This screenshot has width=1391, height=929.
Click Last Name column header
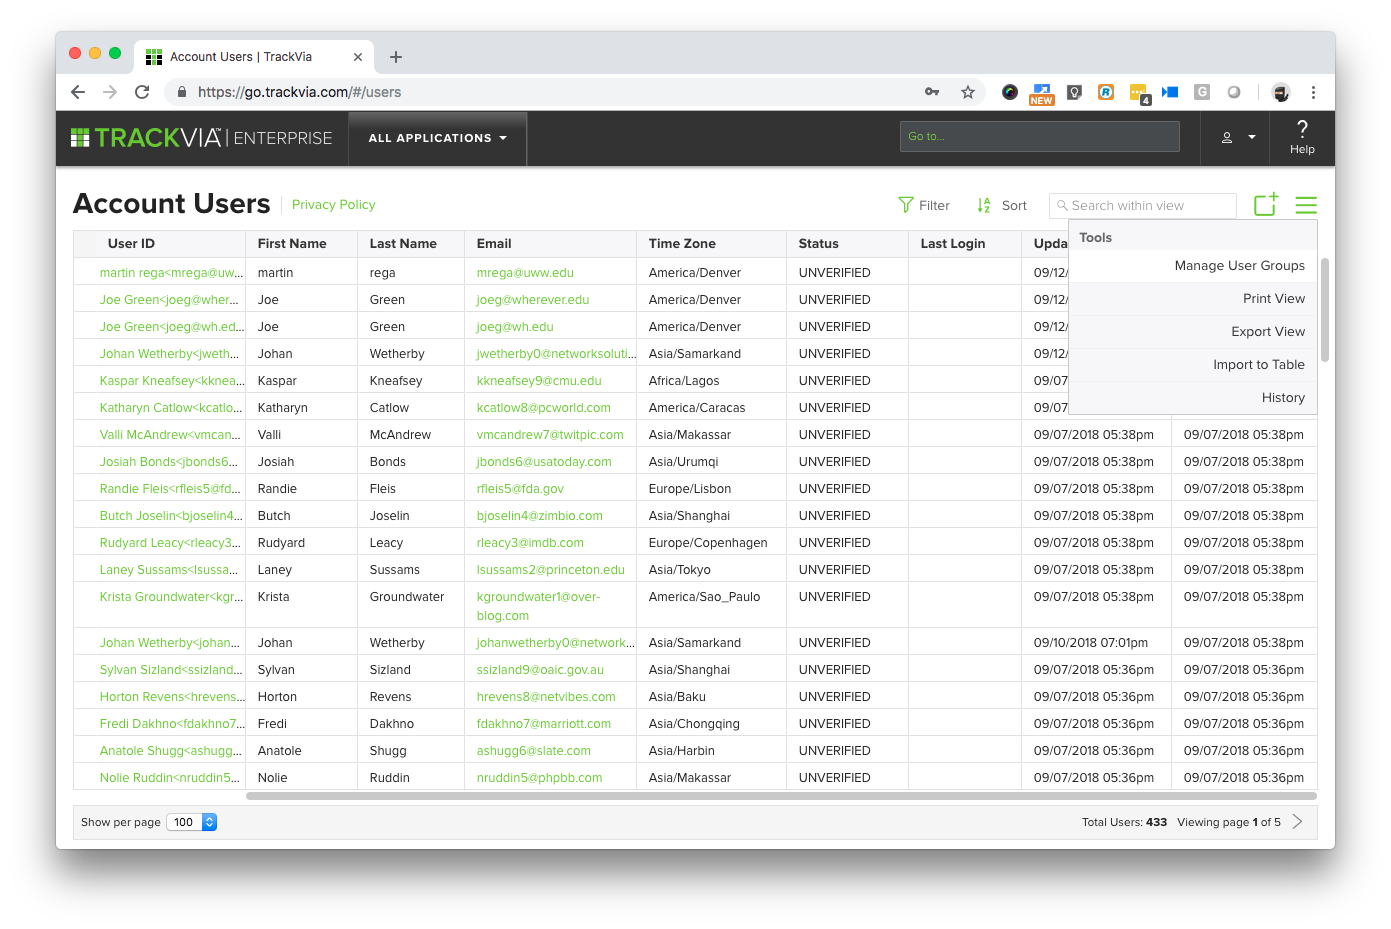pyautogui.click(x=403, y=244)
